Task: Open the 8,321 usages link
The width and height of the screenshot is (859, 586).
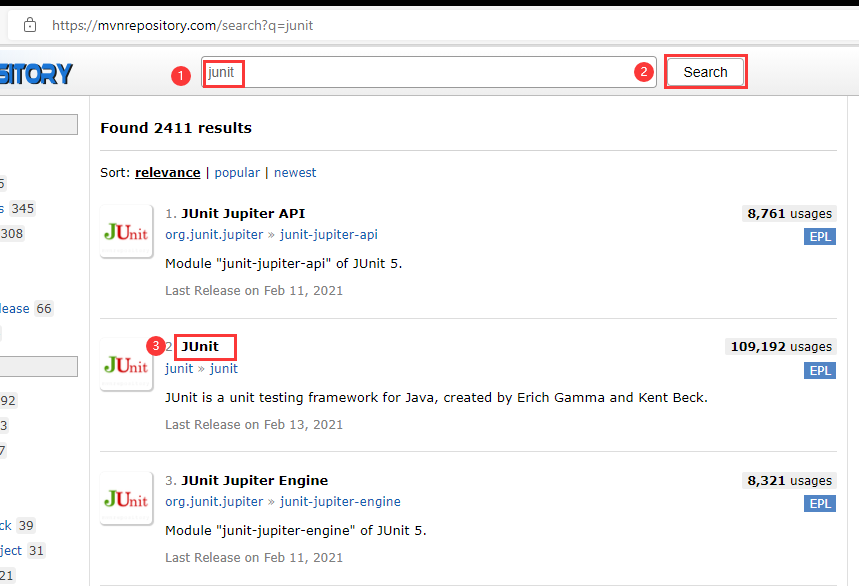Action: click(789, 480)
